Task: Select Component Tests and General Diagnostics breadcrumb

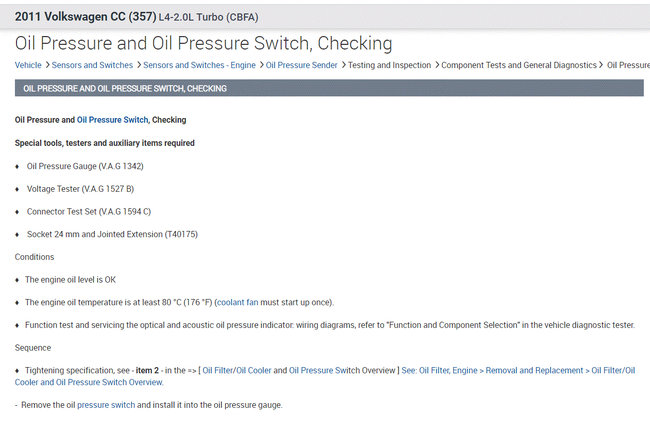Action: tap(520, 64)
